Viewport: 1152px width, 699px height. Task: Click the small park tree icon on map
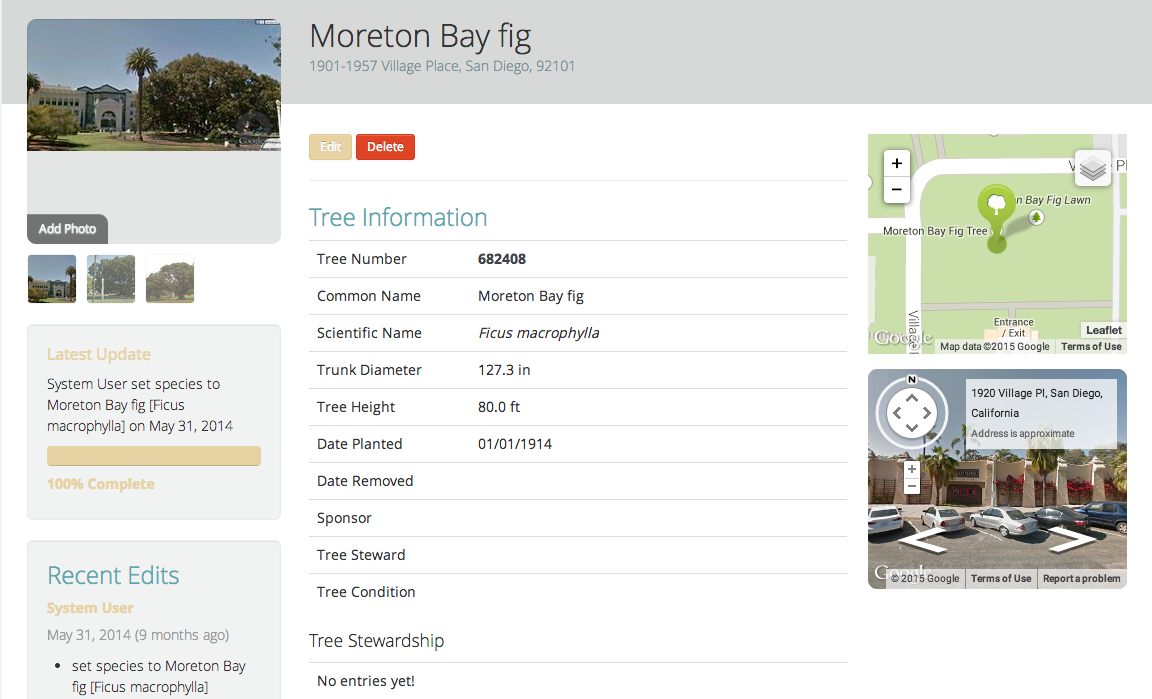(x=1036, y=216)
